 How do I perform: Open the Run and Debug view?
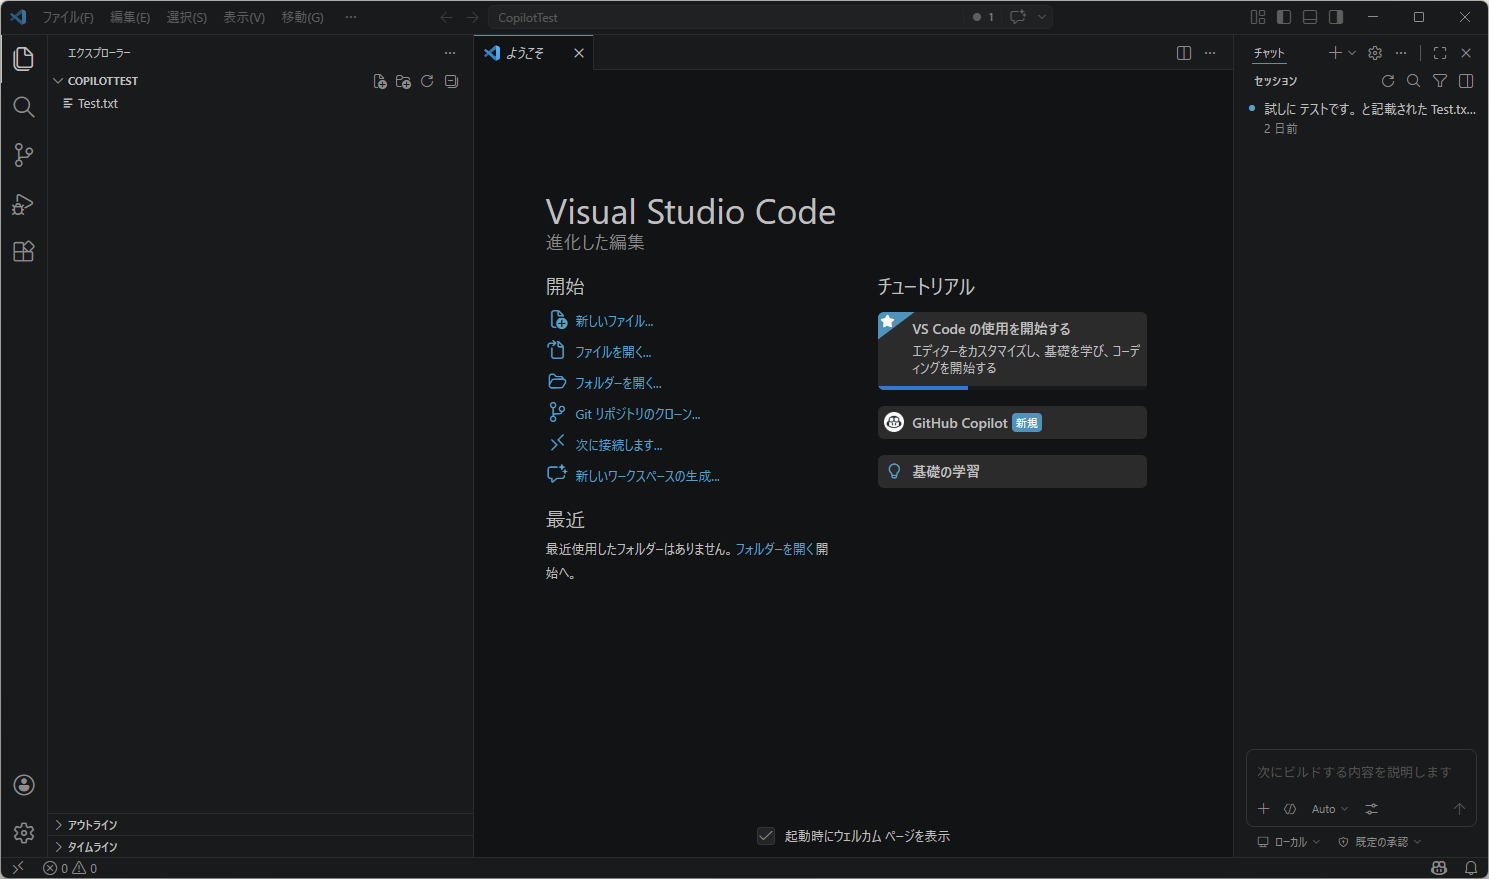click(24, 204)
